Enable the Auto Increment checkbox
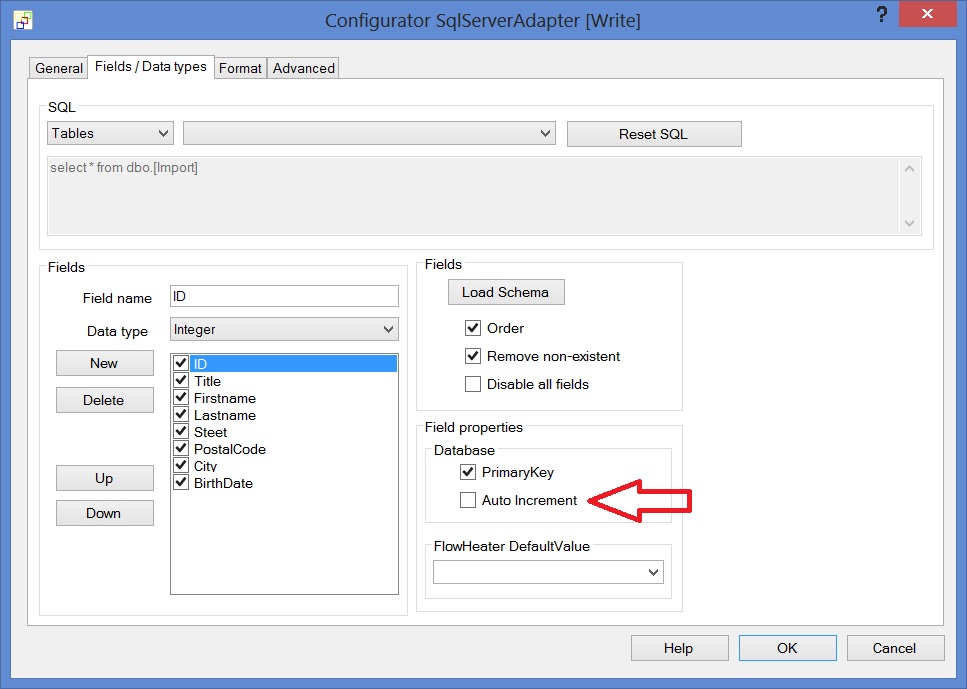Image resolution: width=967 pixels, height=689 pixels. (467, 500)
